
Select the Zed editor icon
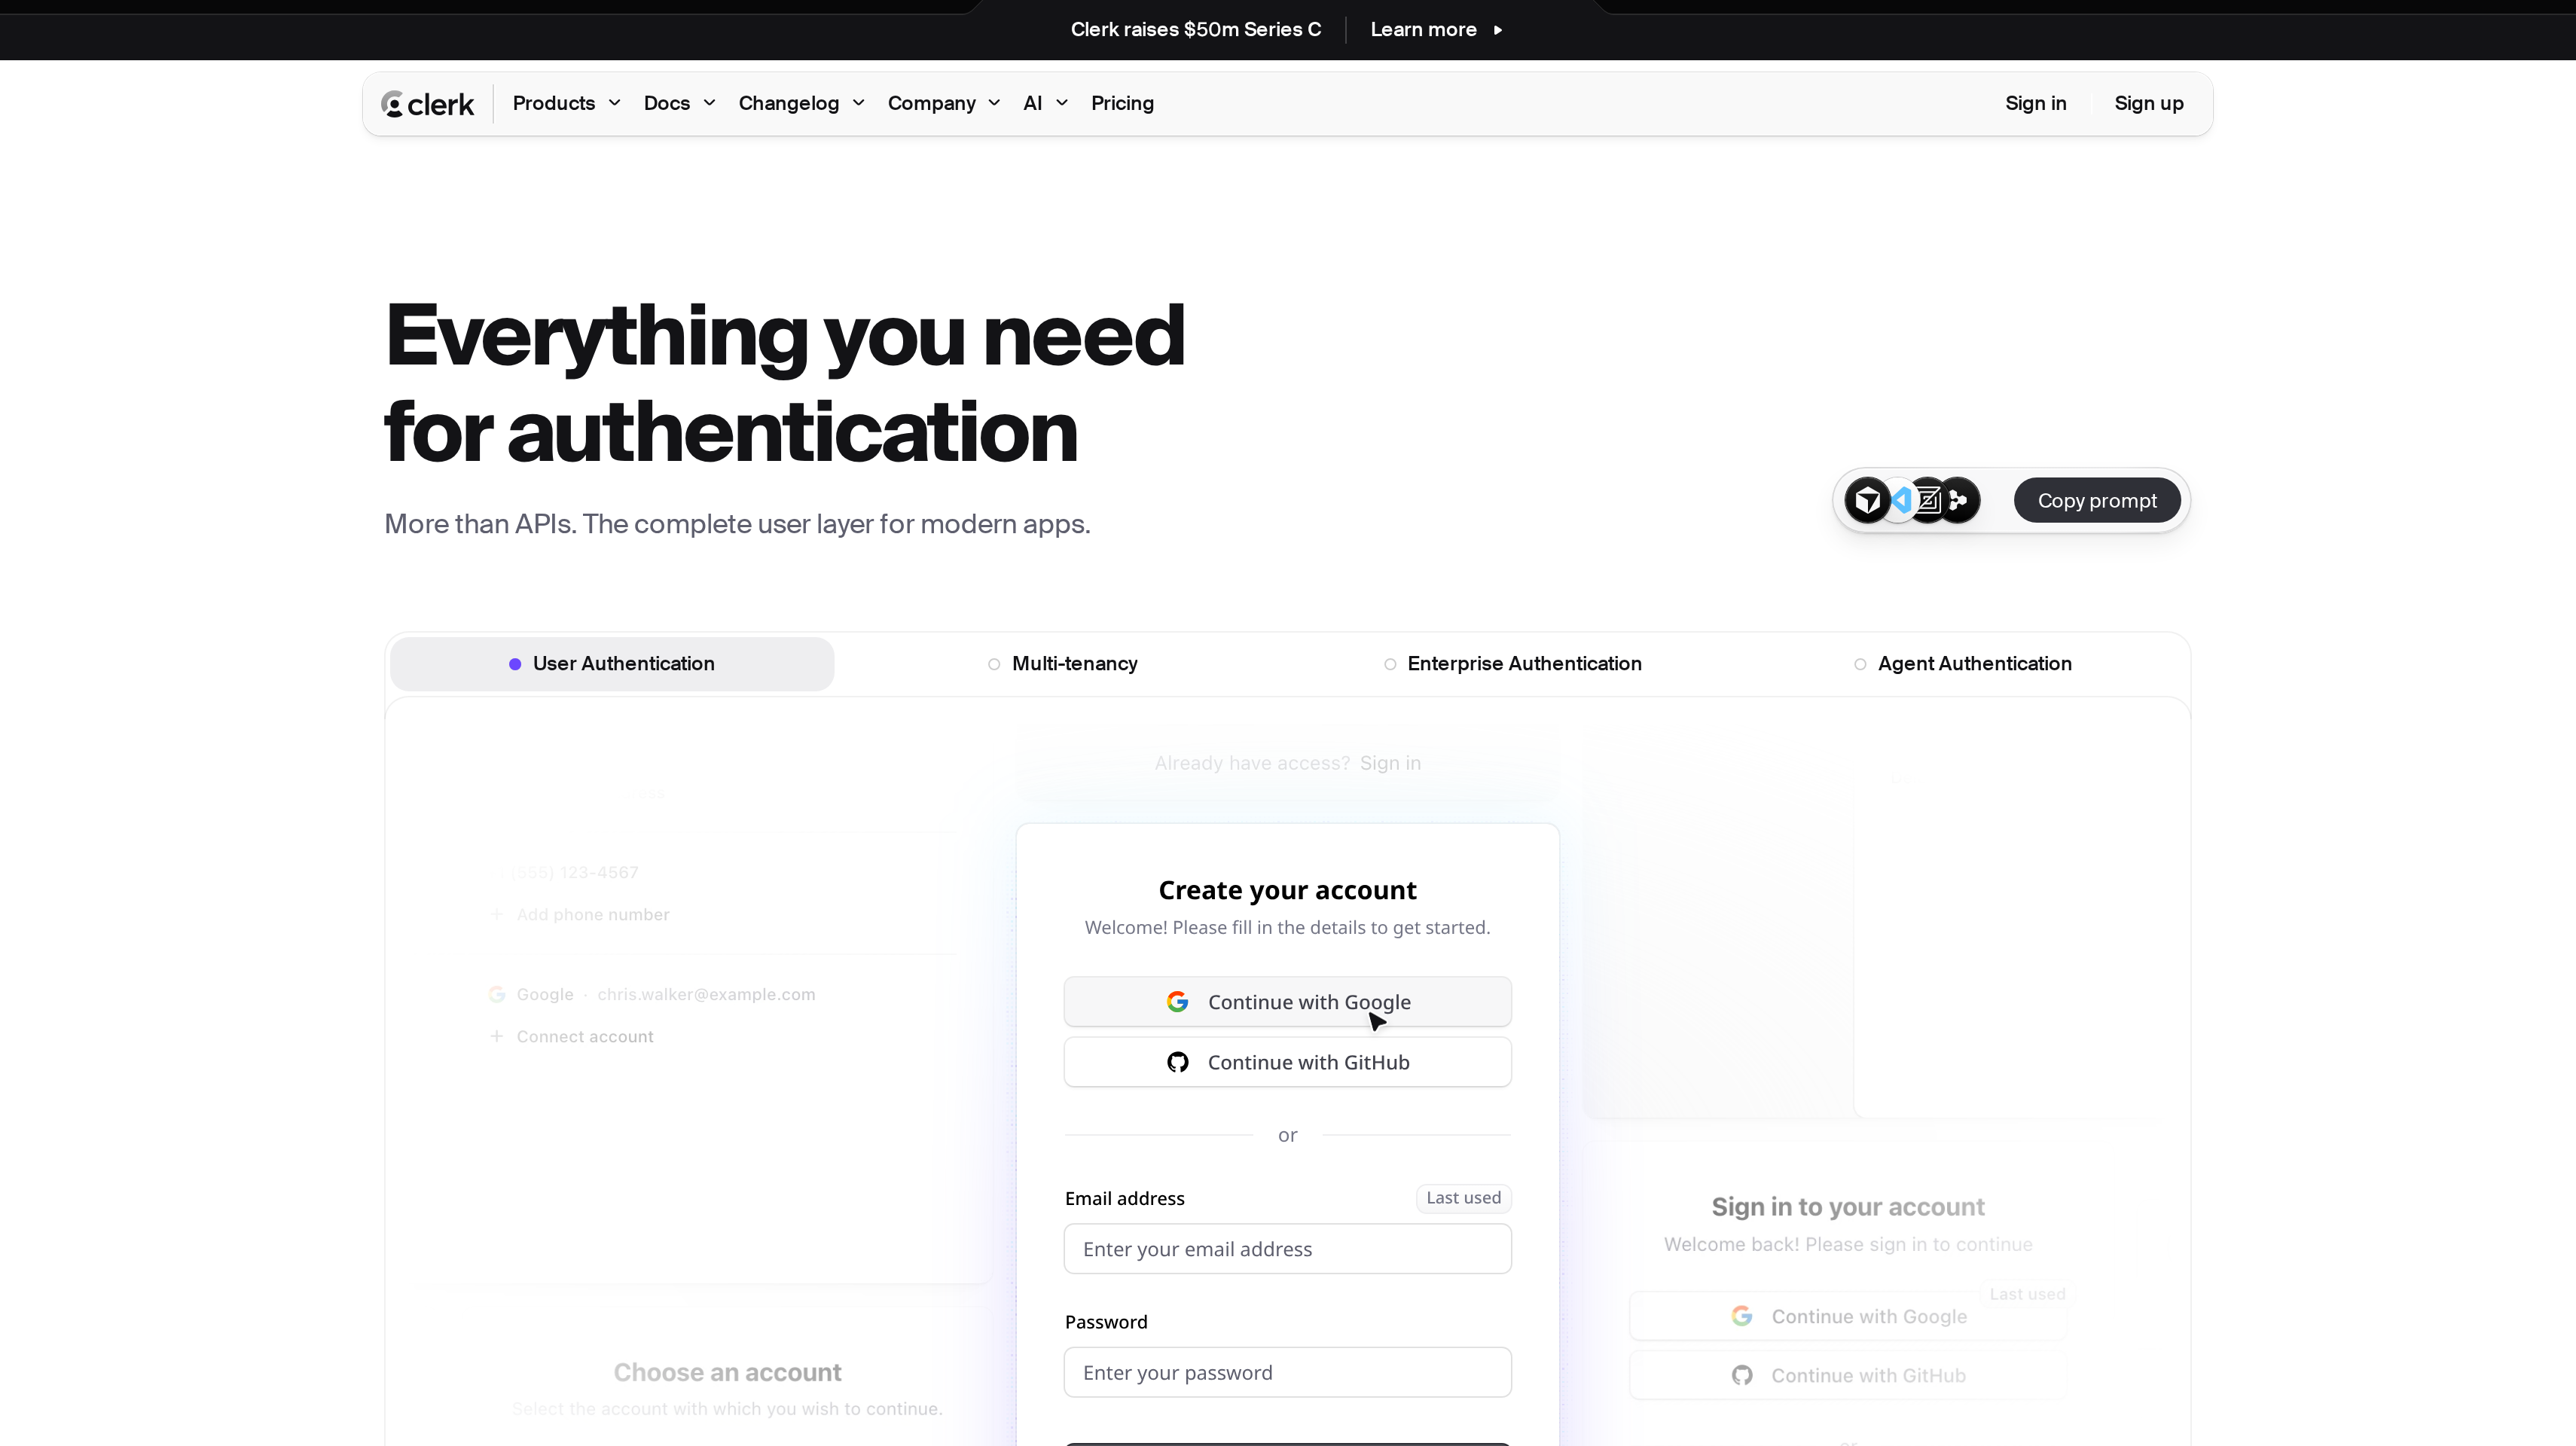coord(1929,500)
